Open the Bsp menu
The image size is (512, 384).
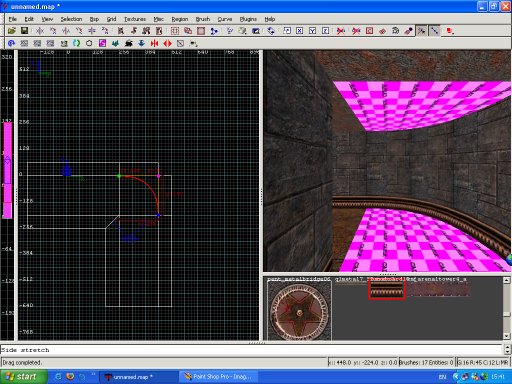pyautogui.click(x=94, y=19)
